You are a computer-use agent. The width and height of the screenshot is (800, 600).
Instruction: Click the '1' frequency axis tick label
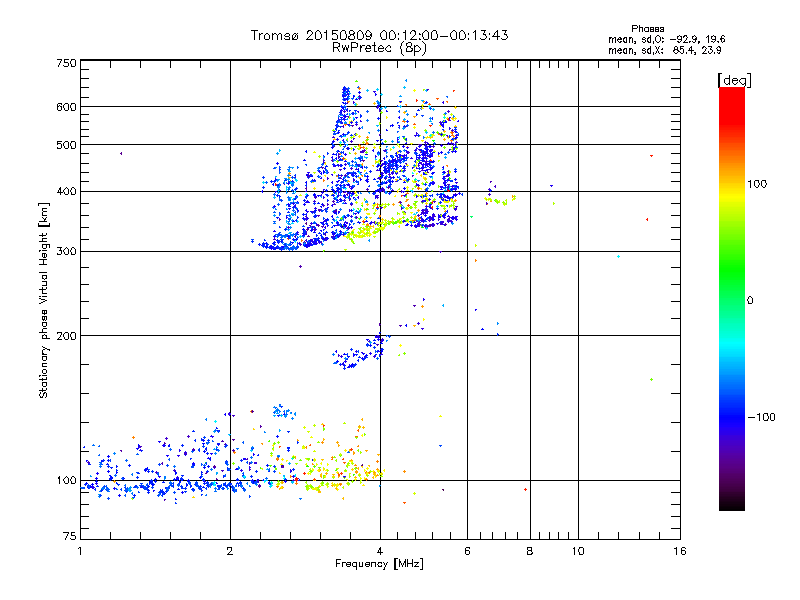pyautogui.click(x=80, y=551)
